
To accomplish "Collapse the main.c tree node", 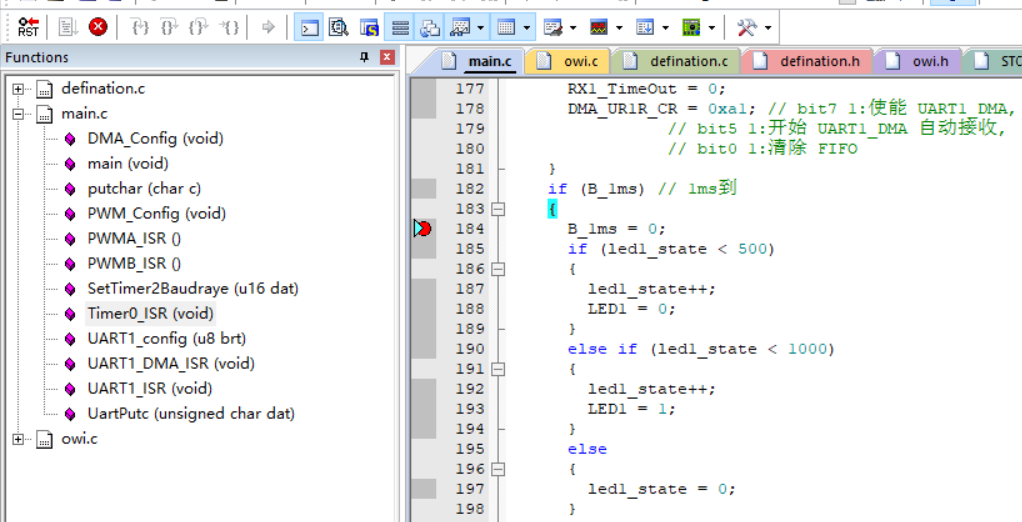I will click(x=18, y=114).
